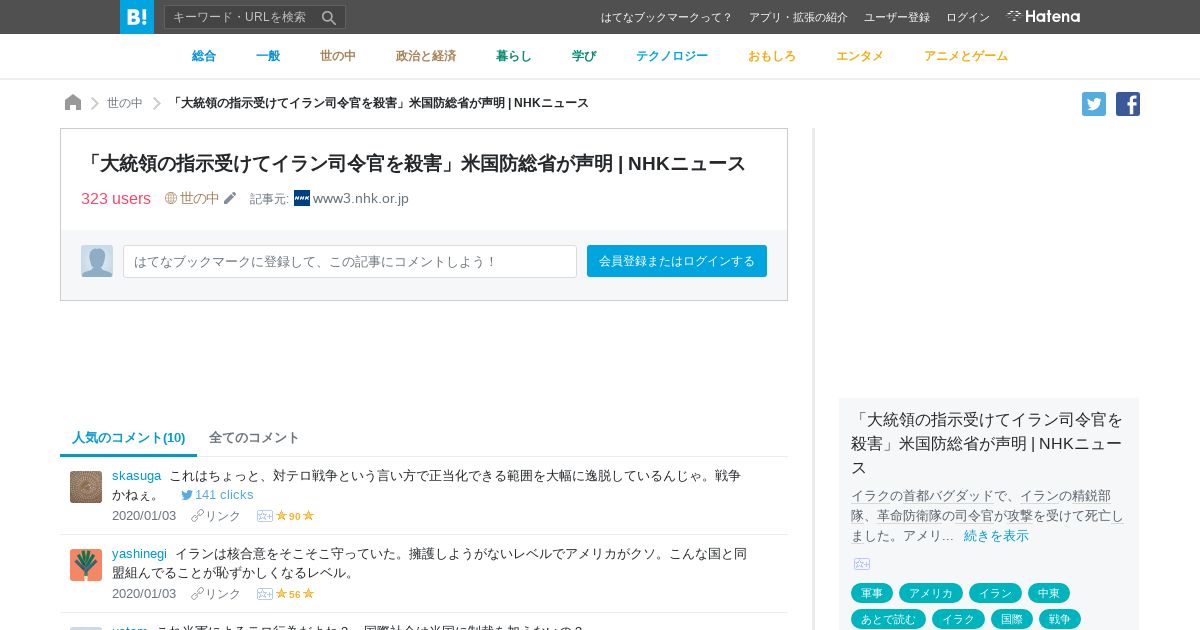Open the main article title link

tap(414, 163)
